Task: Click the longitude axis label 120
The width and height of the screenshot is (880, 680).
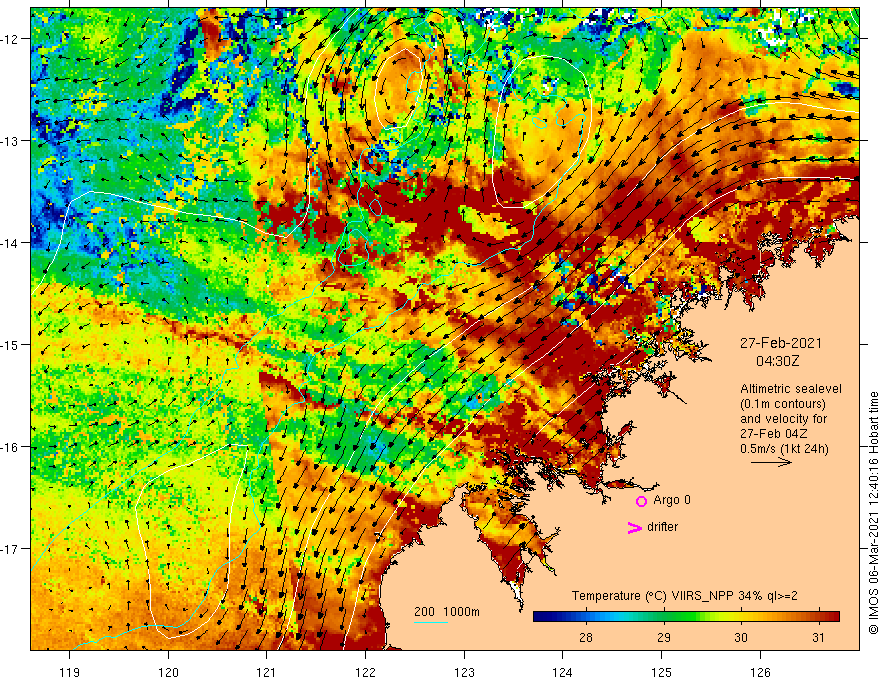Action: (x=168, y=672)
